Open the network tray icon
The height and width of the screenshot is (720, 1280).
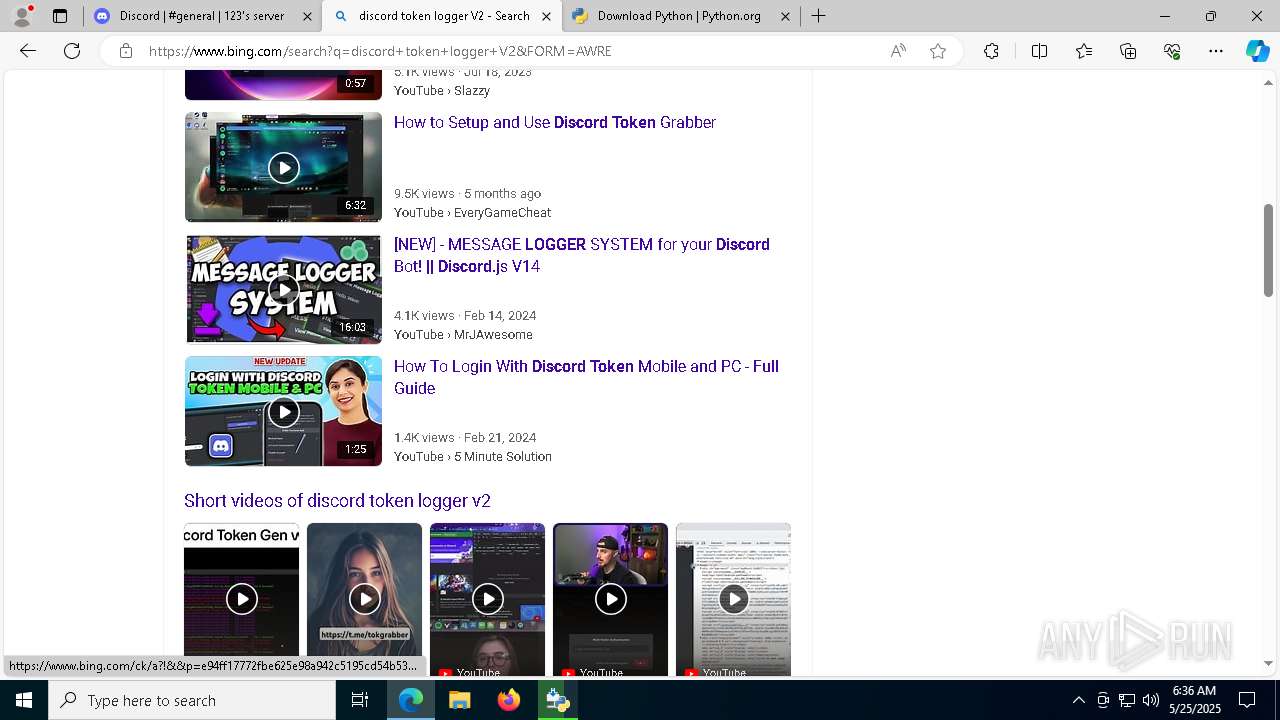pyautogui.click(x=1127, y=700)
